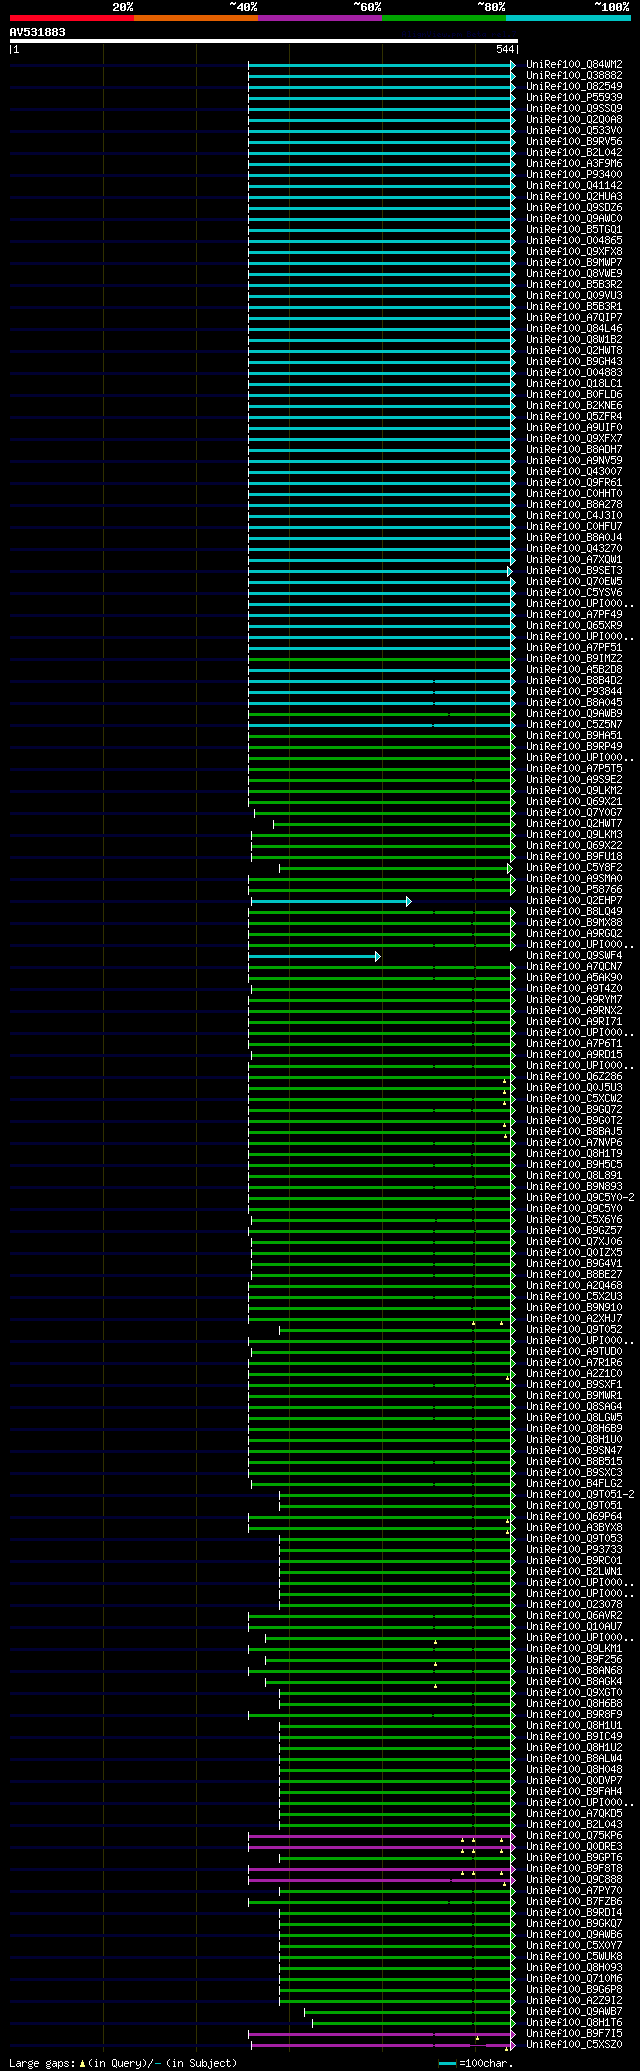Select the UniRef100_Q18LC1 label
The height and width of the screenshot is (2071, 640).
tap(574, 384)
